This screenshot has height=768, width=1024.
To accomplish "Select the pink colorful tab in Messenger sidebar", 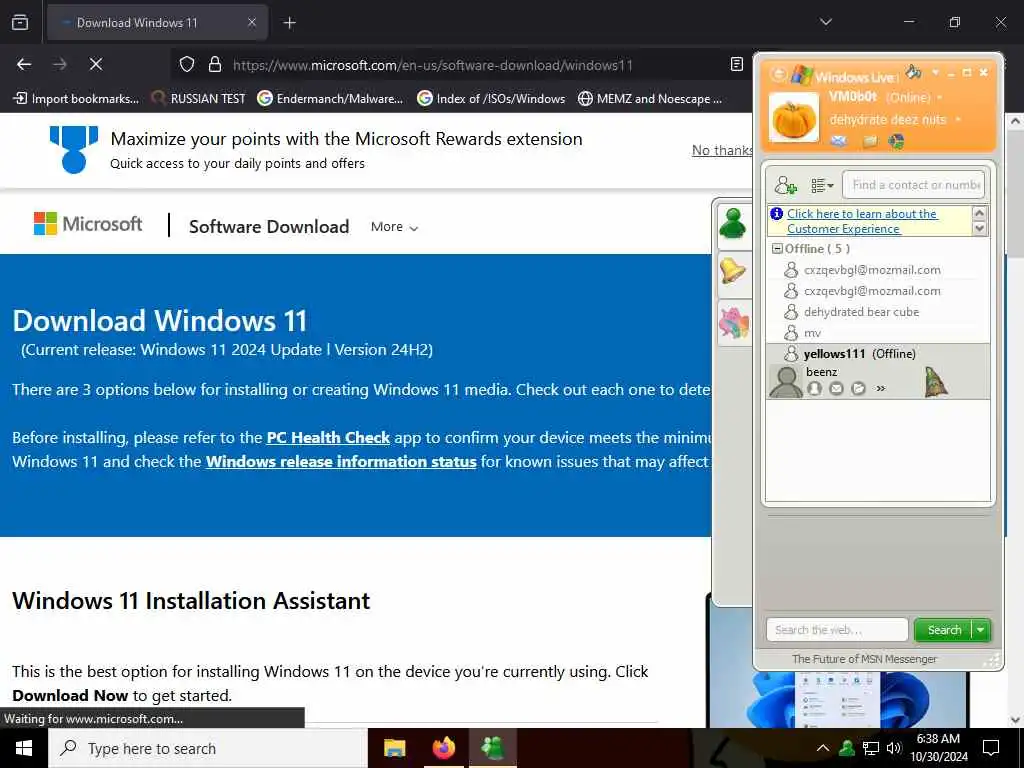I will [733, 323].
